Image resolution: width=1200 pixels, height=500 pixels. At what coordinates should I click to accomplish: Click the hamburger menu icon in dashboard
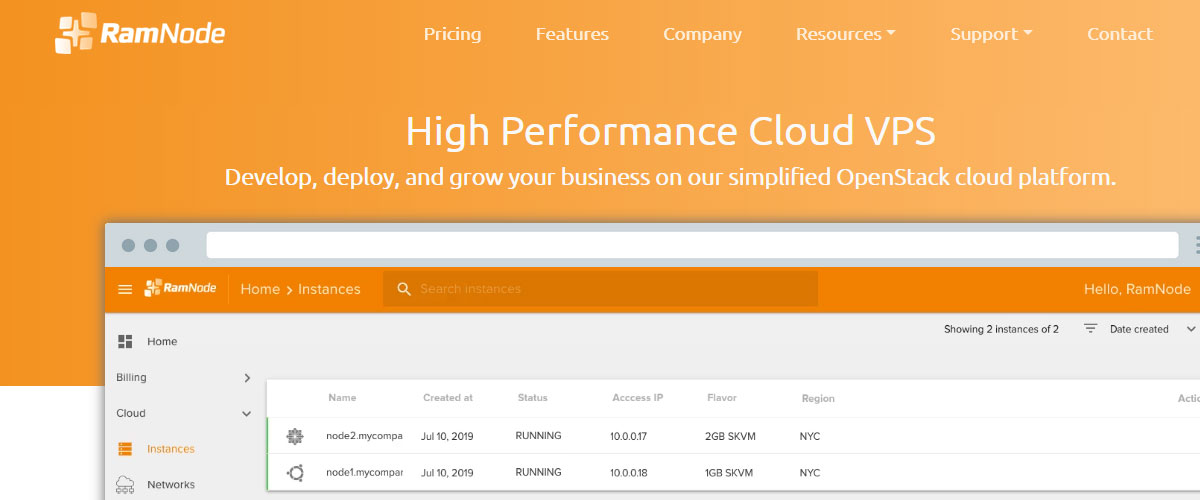click(x=125, y=289)
